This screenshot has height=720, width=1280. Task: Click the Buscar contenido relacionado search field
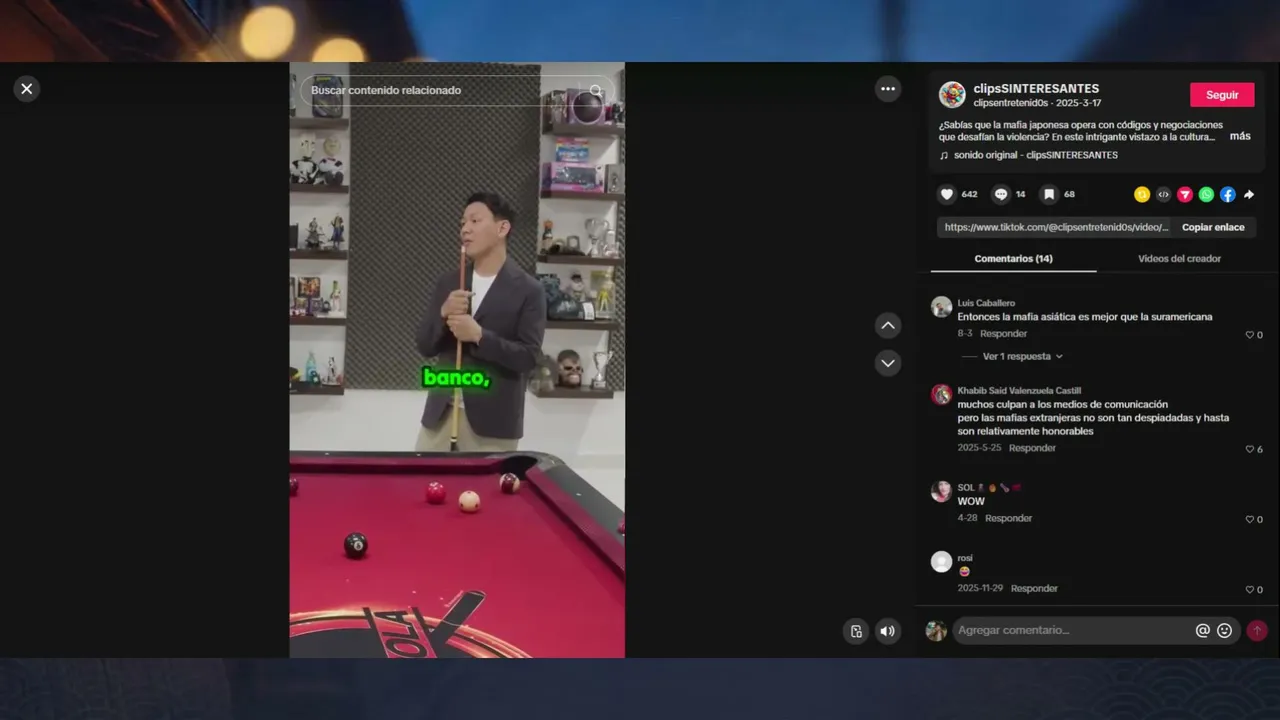[455, 90]
